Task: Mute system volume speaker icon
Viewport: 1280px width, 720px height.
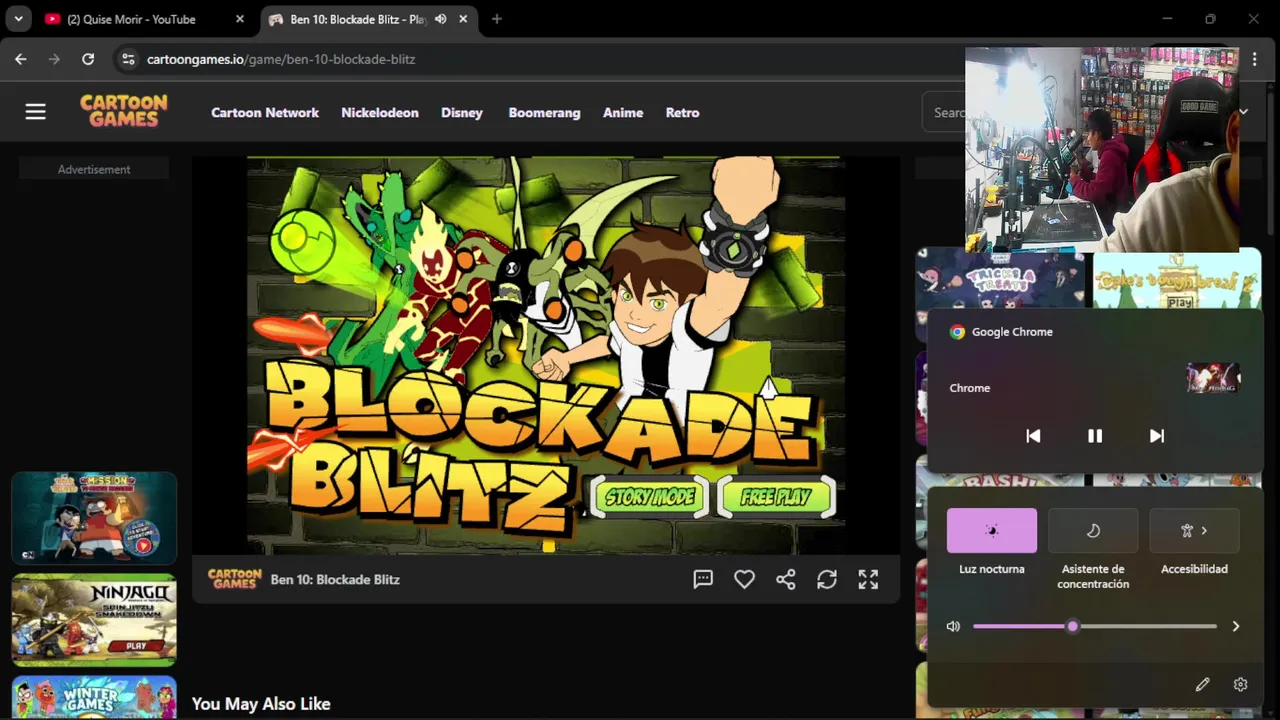Action: (x=953, y=626)
